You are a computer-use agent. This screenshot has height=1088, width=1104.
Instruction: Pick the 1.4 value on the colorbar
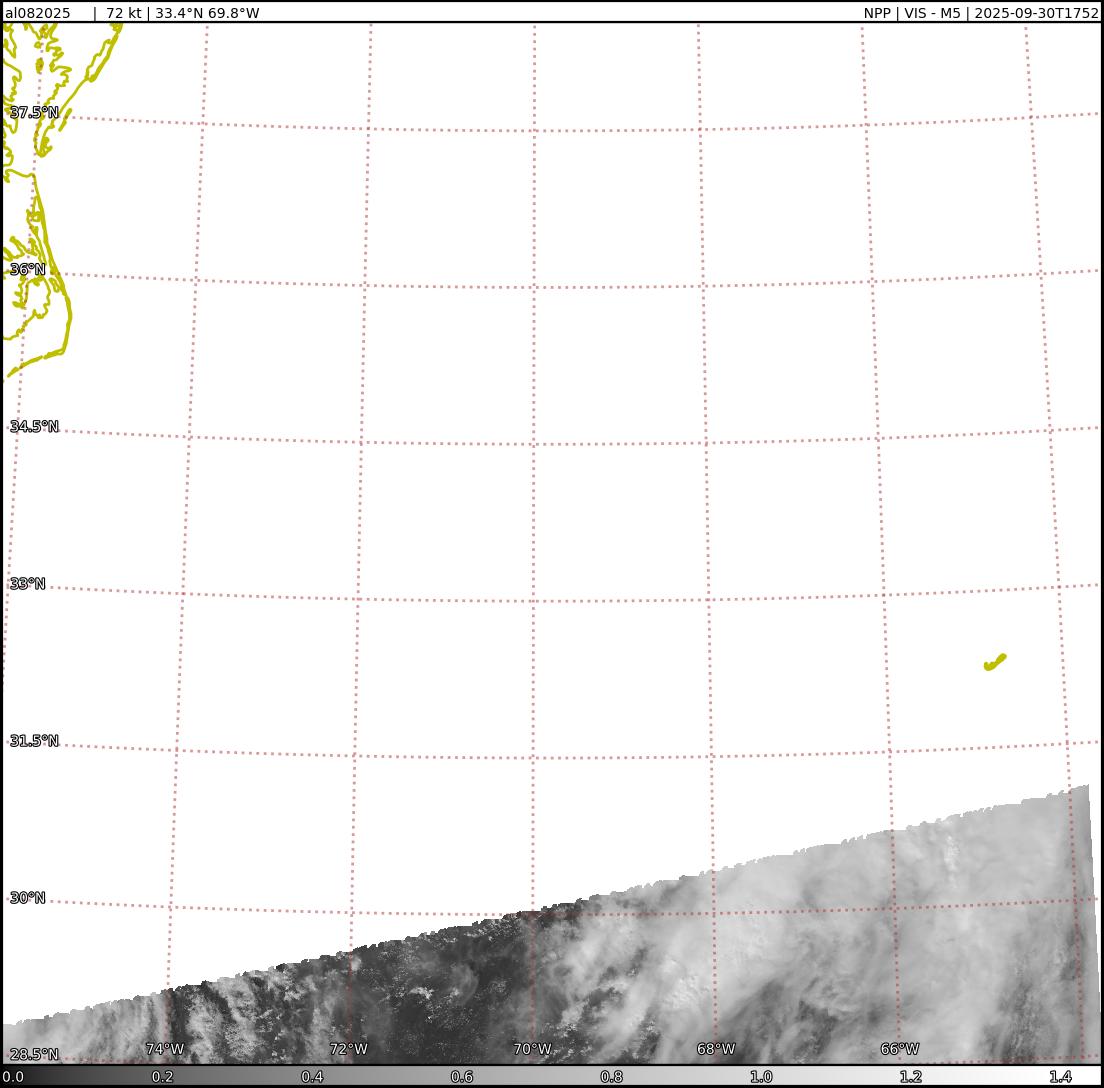pyautogui.click(x=1060, y=1077)
